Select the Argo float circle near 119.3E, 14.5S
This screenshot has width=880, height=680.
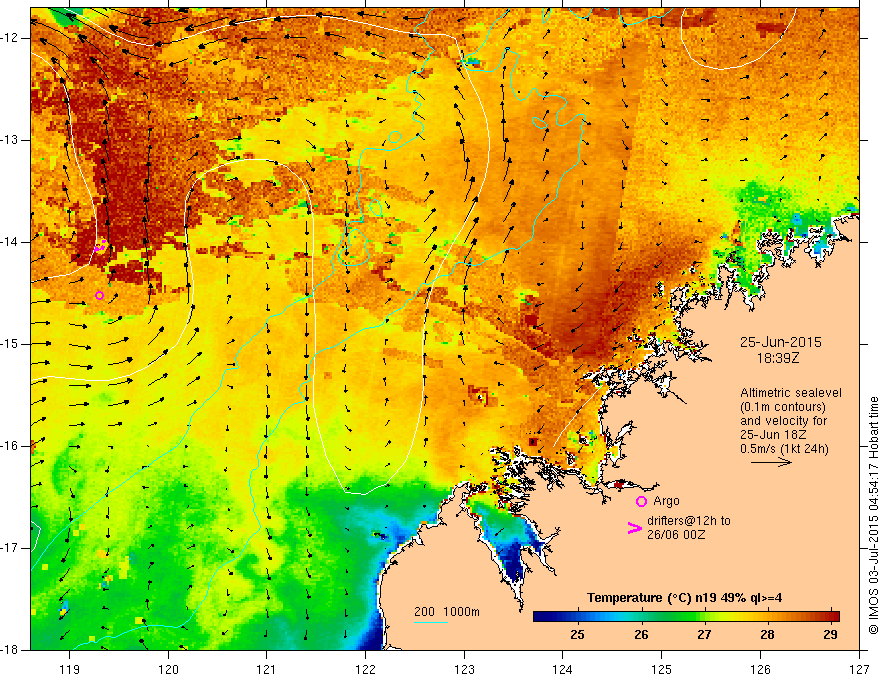(99, 296)
